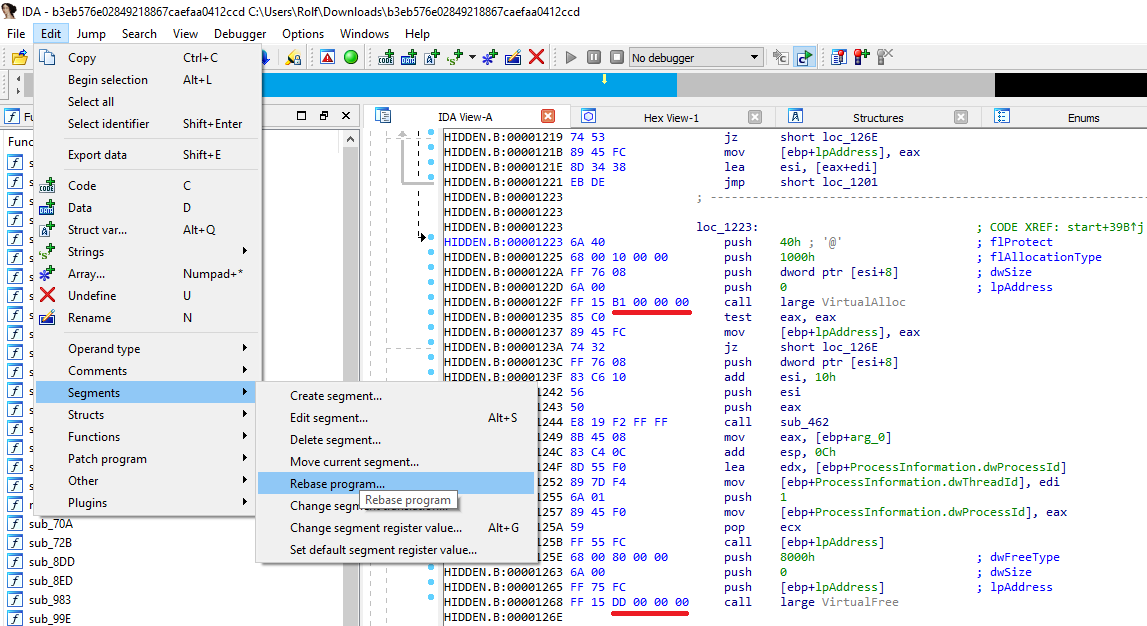1147x626 pixels.
Task: Click the blue asterisk array toolbar icon
Action: (x=489, y=58)
